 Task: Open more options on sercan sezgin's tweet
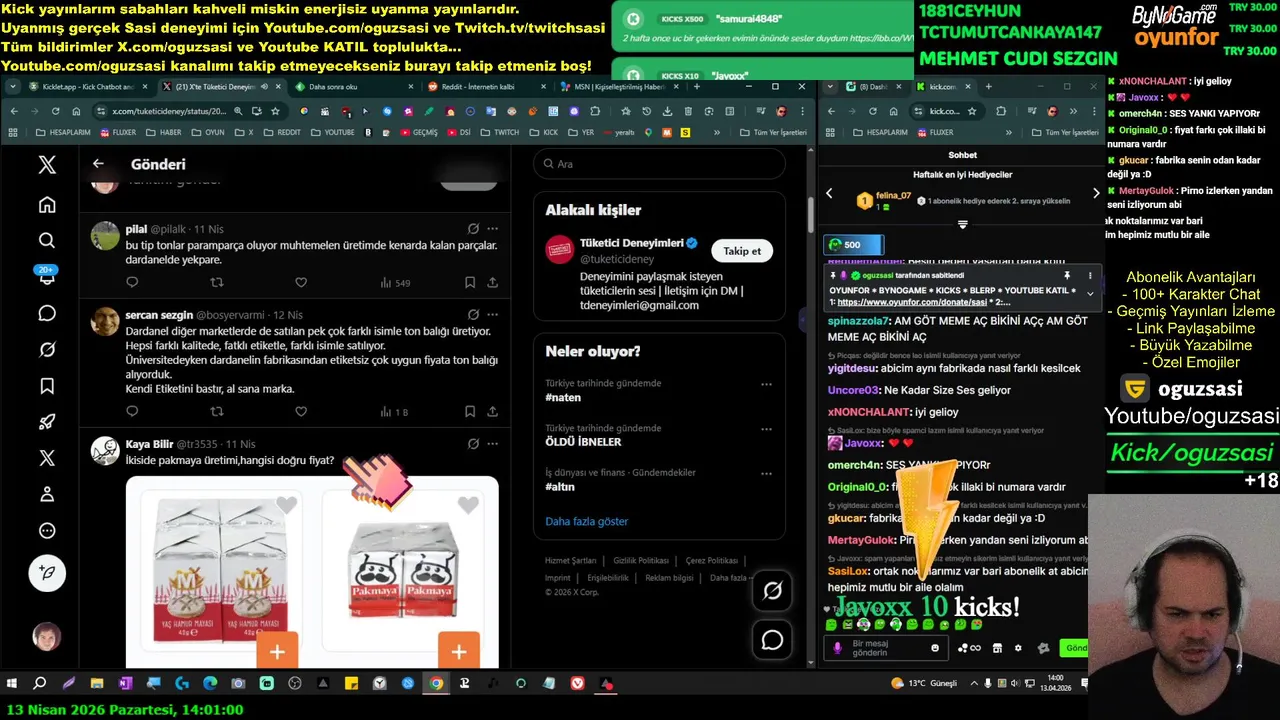pyautogui.click(x=492, y=315)
